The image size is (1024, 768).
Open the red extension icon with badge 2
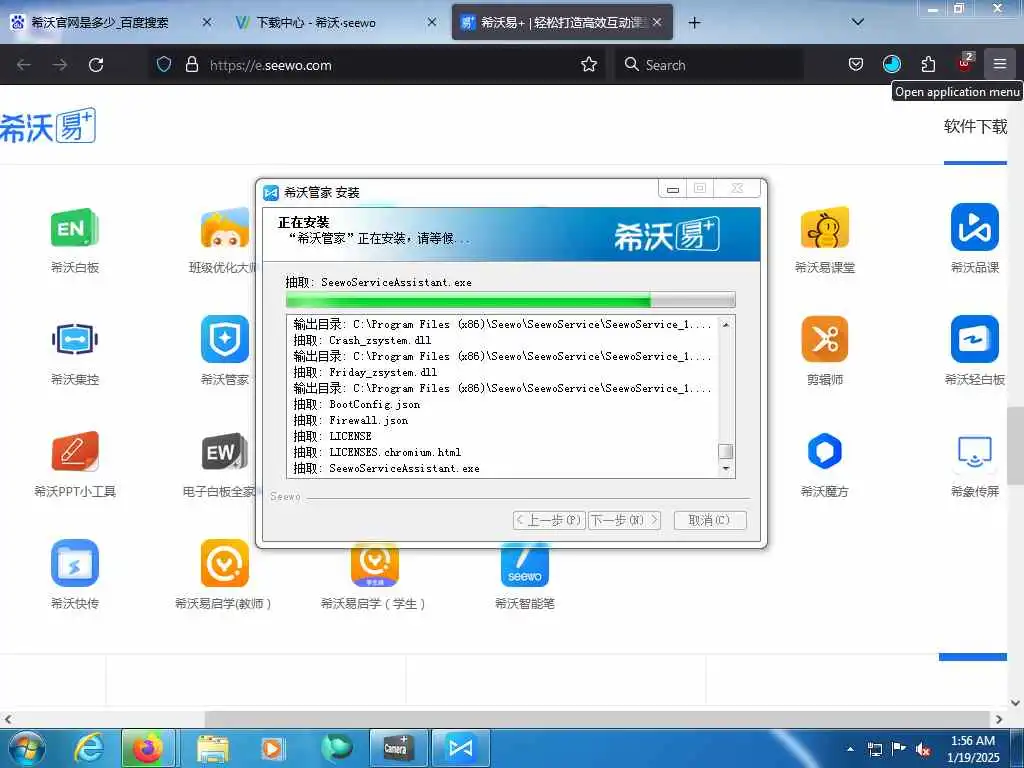(x=964, y=63)
